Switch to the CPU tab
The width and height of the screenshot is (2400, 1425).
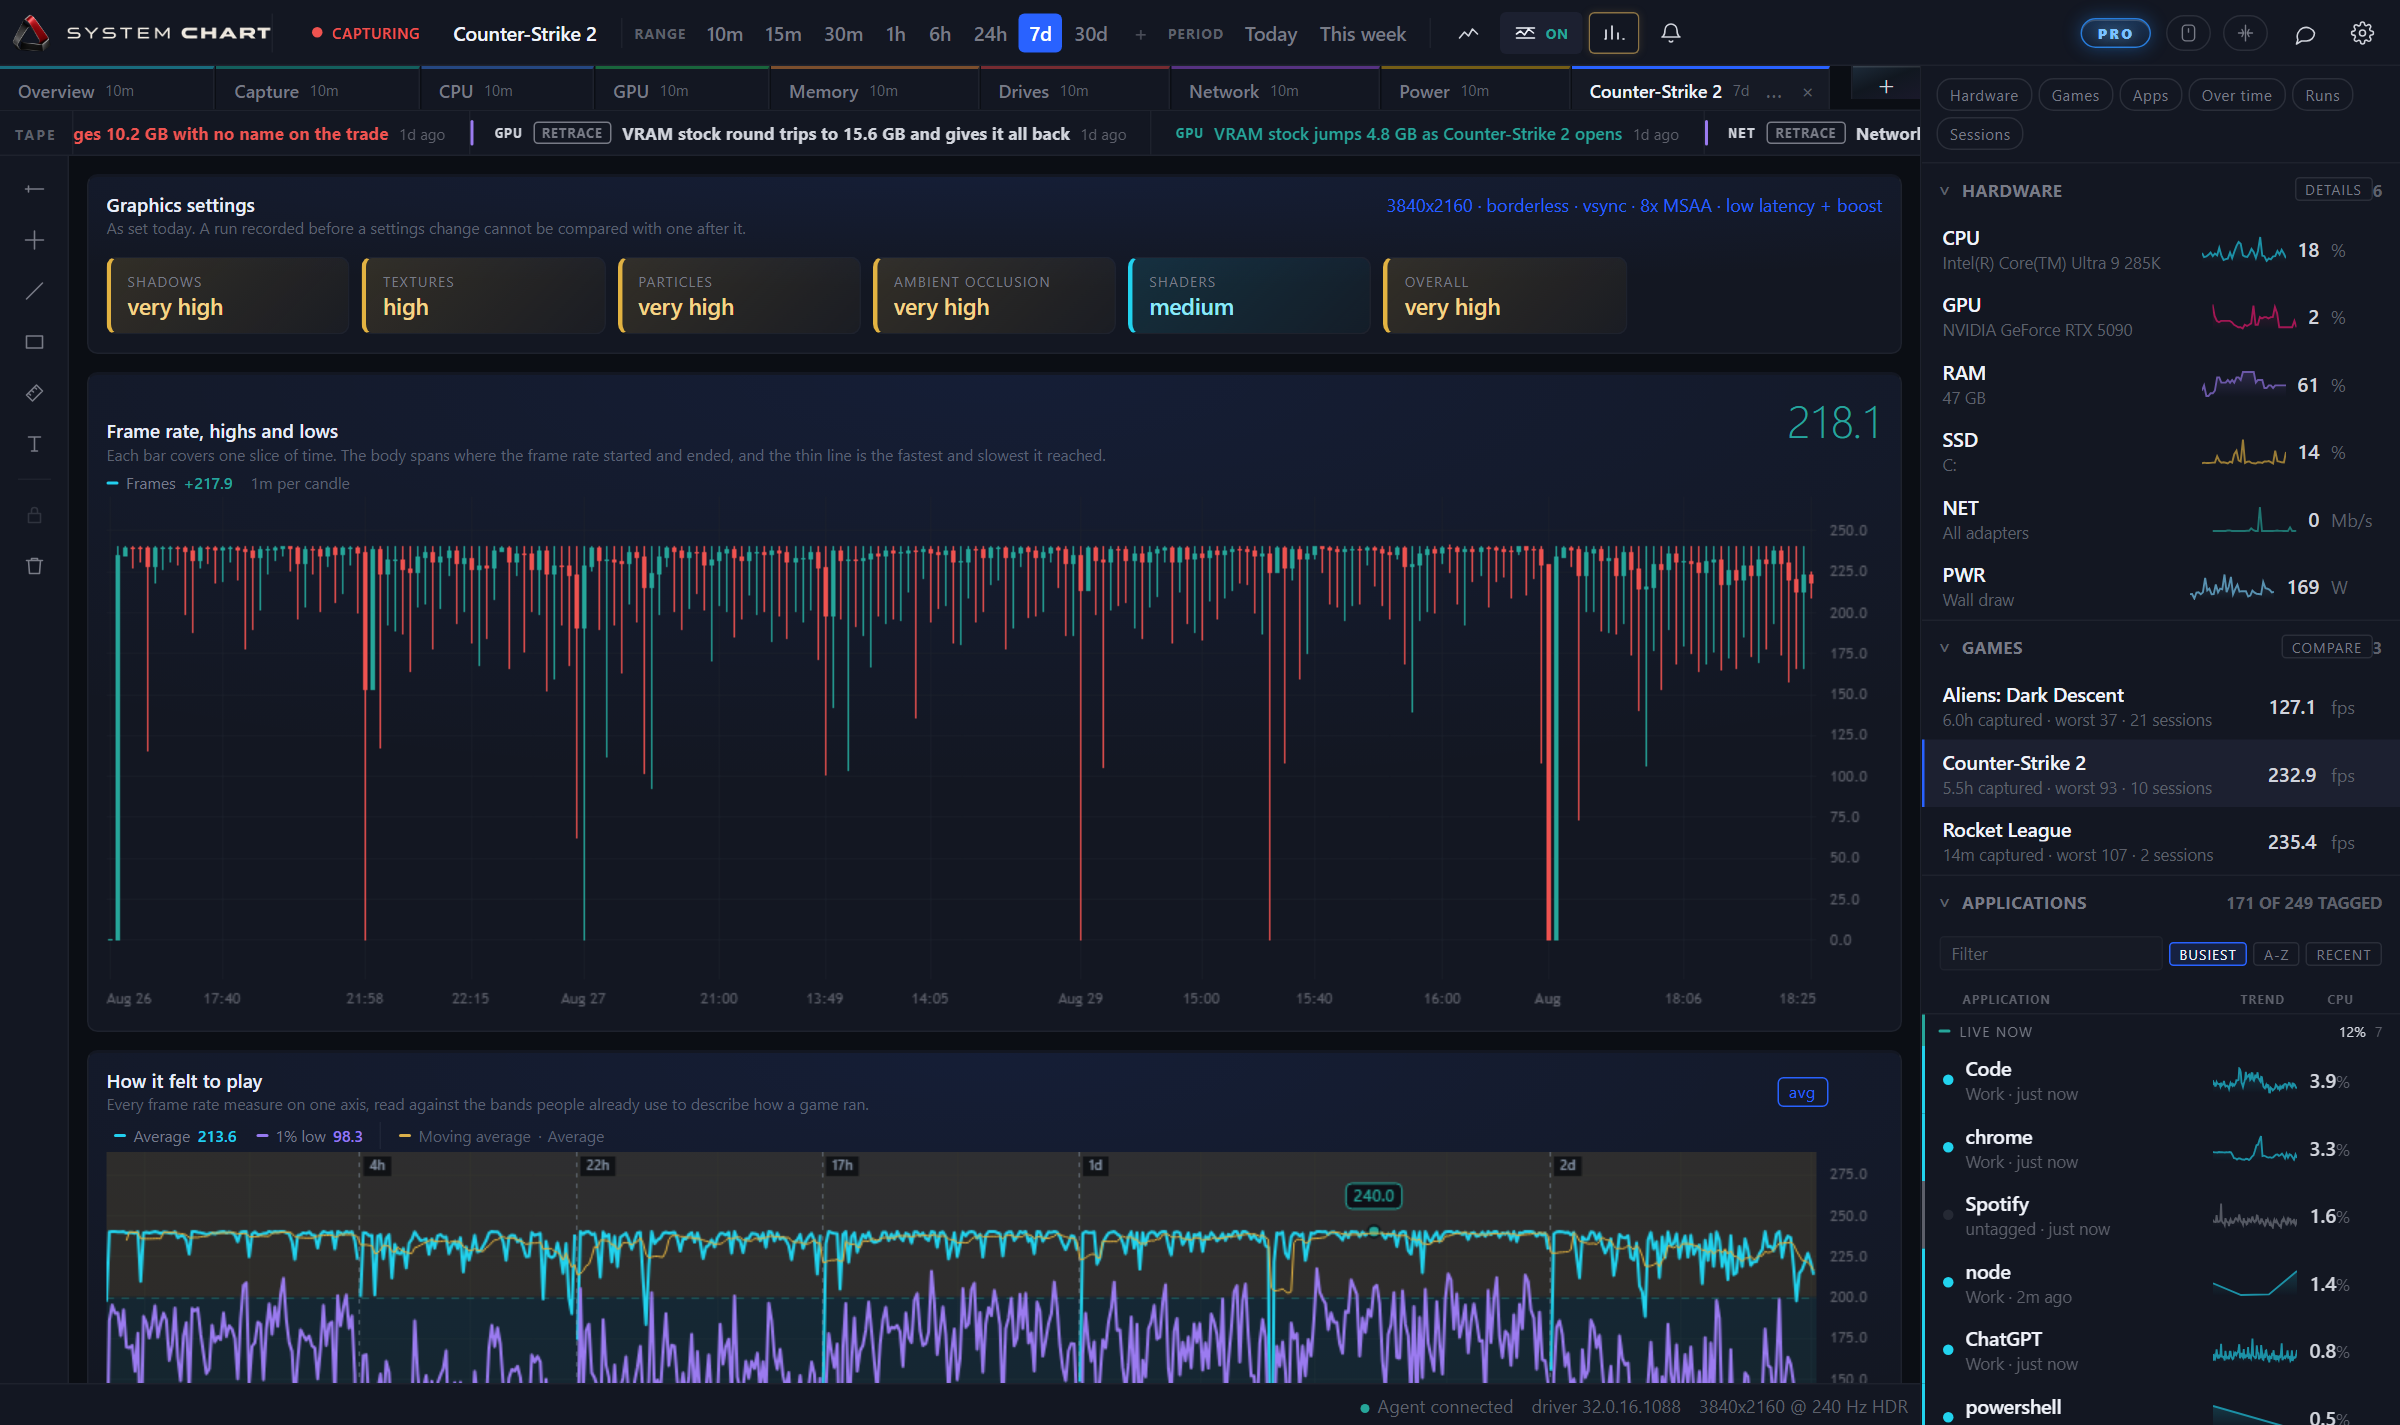click(x=507, y=91)
